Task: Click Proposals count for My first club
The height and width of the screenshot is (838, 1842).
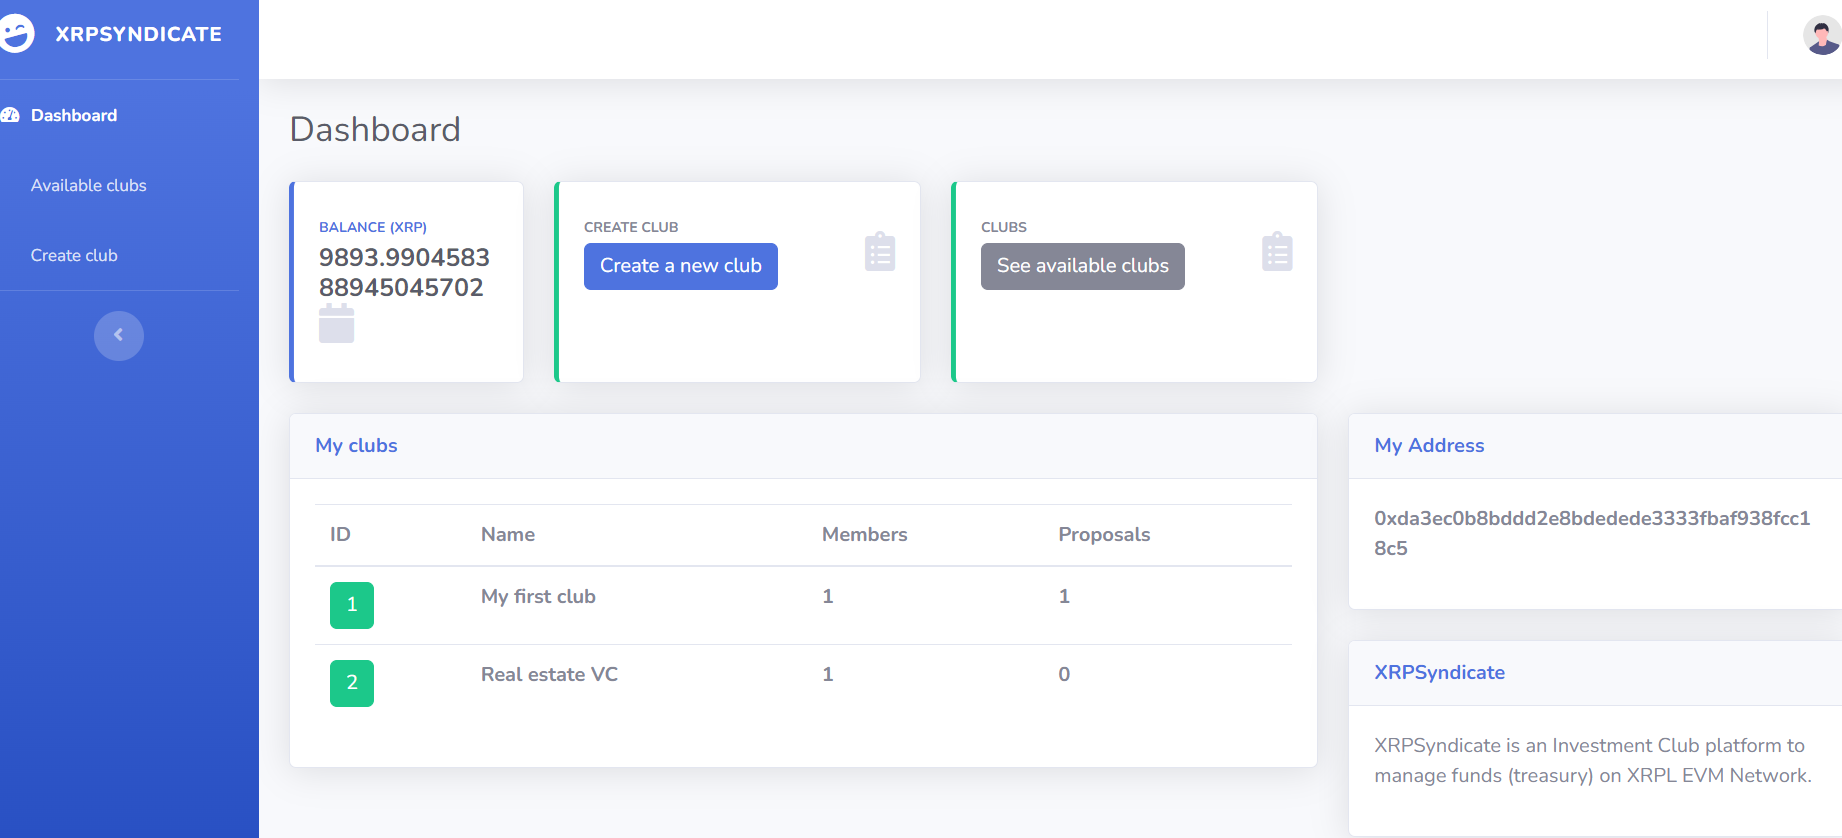Action: click(x=1064, y=596)
